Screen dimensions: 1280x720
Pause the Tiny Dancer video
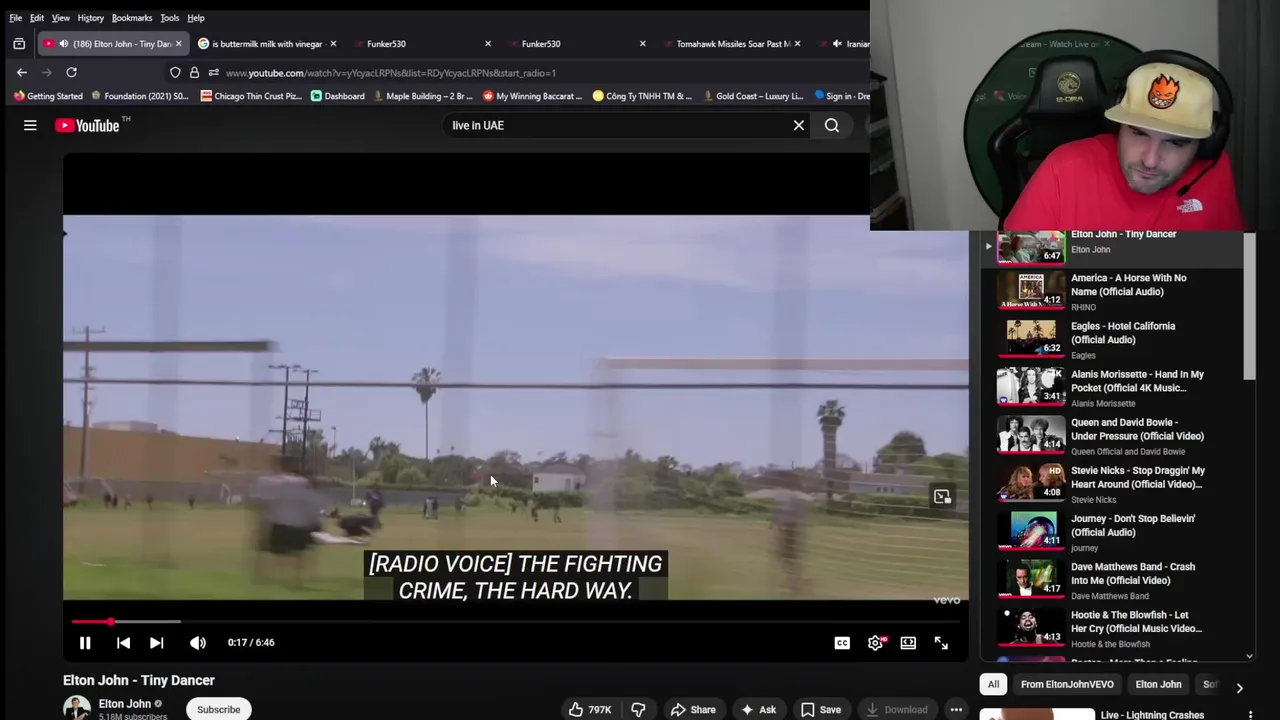click(x=85, y=643)
